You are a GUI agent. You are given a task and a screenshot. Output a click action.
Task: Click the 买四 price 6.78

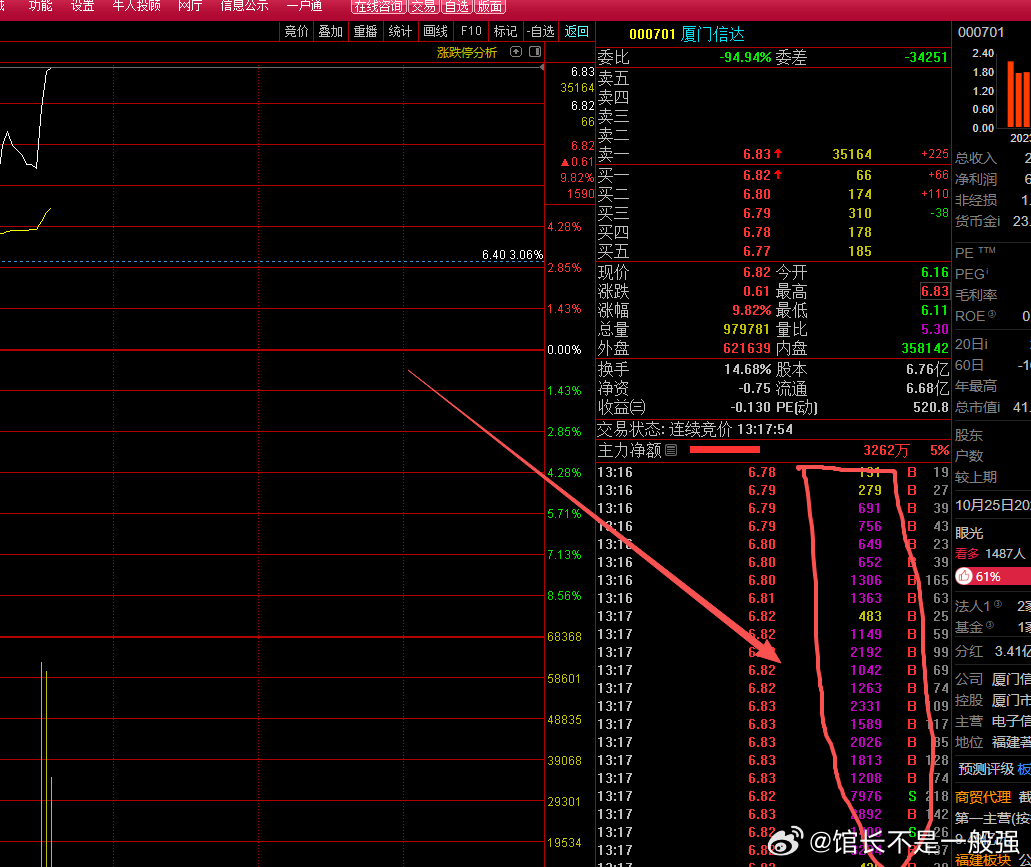point(757,233)
